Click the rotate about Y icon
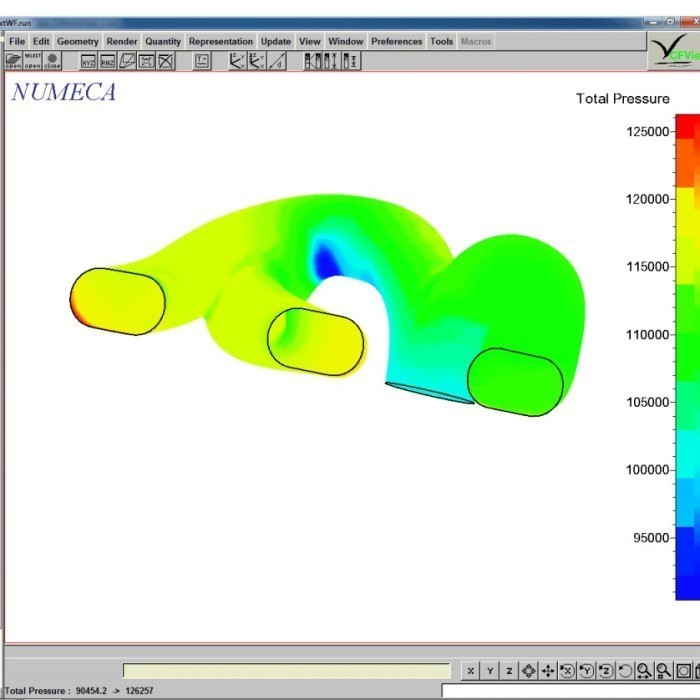Screen dimensions: 700x700 586,671
